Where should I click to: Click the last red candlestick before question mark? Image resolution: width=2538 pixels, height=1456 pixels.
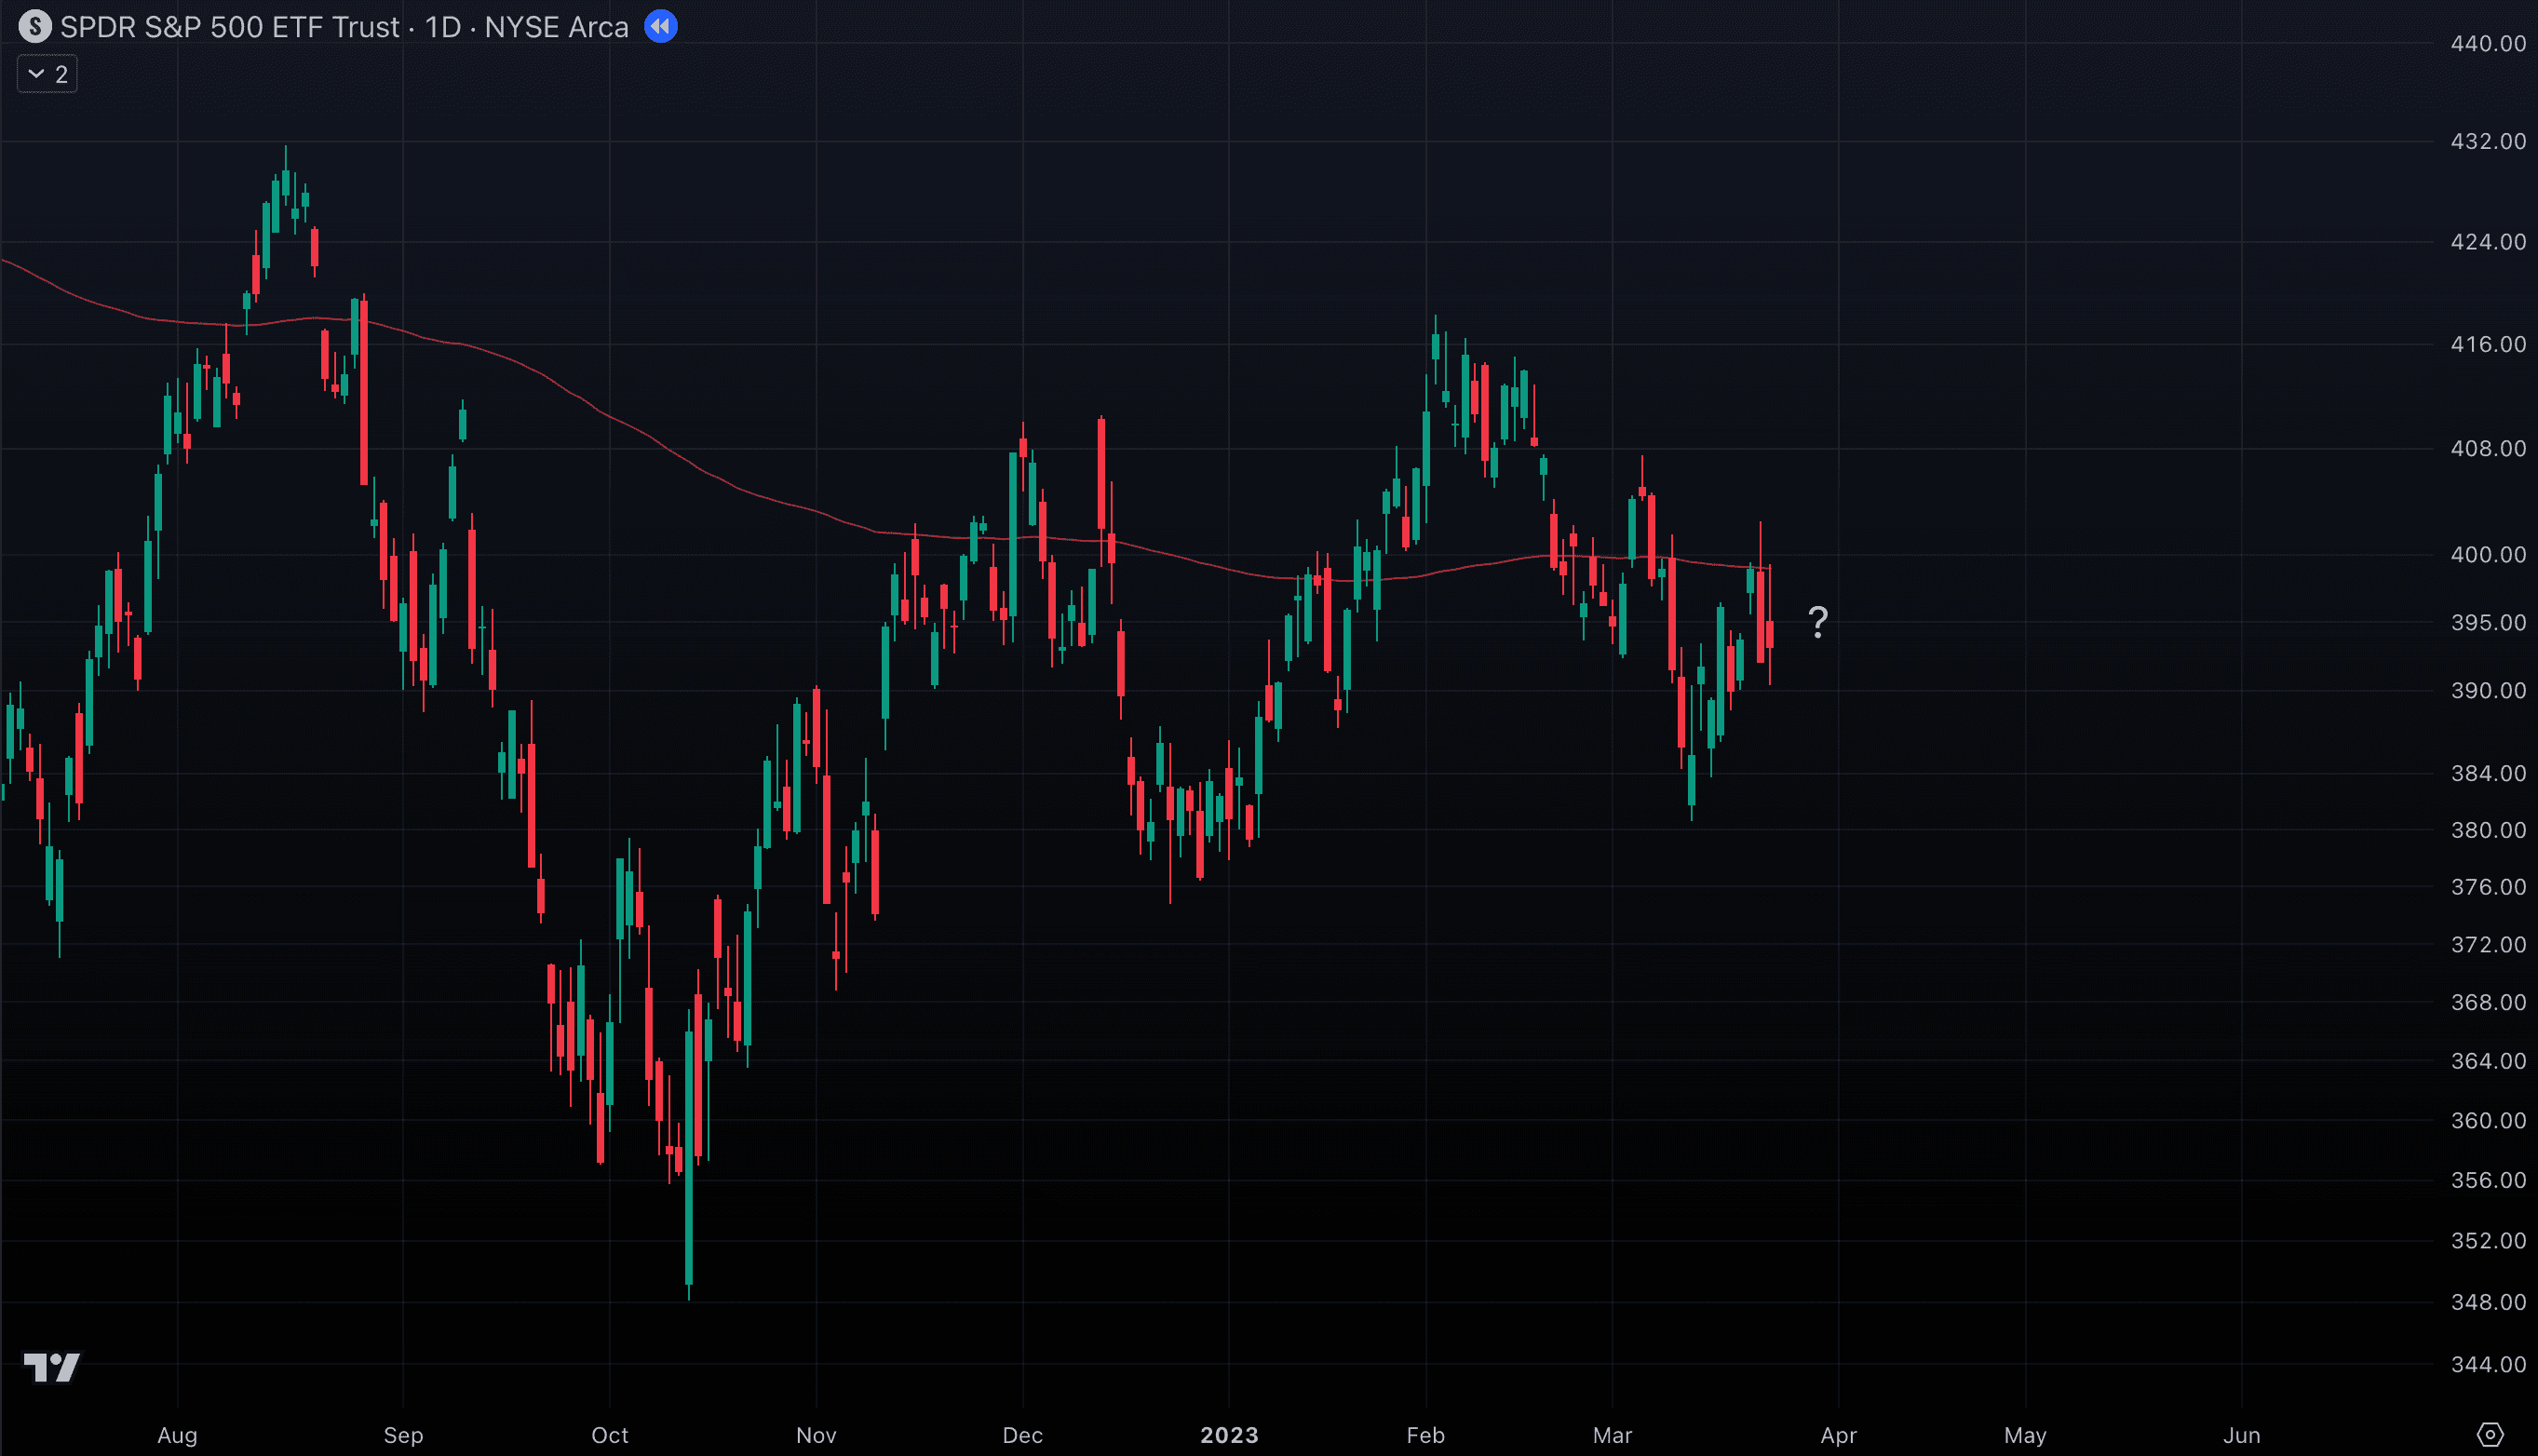(x=1770, y=634)
